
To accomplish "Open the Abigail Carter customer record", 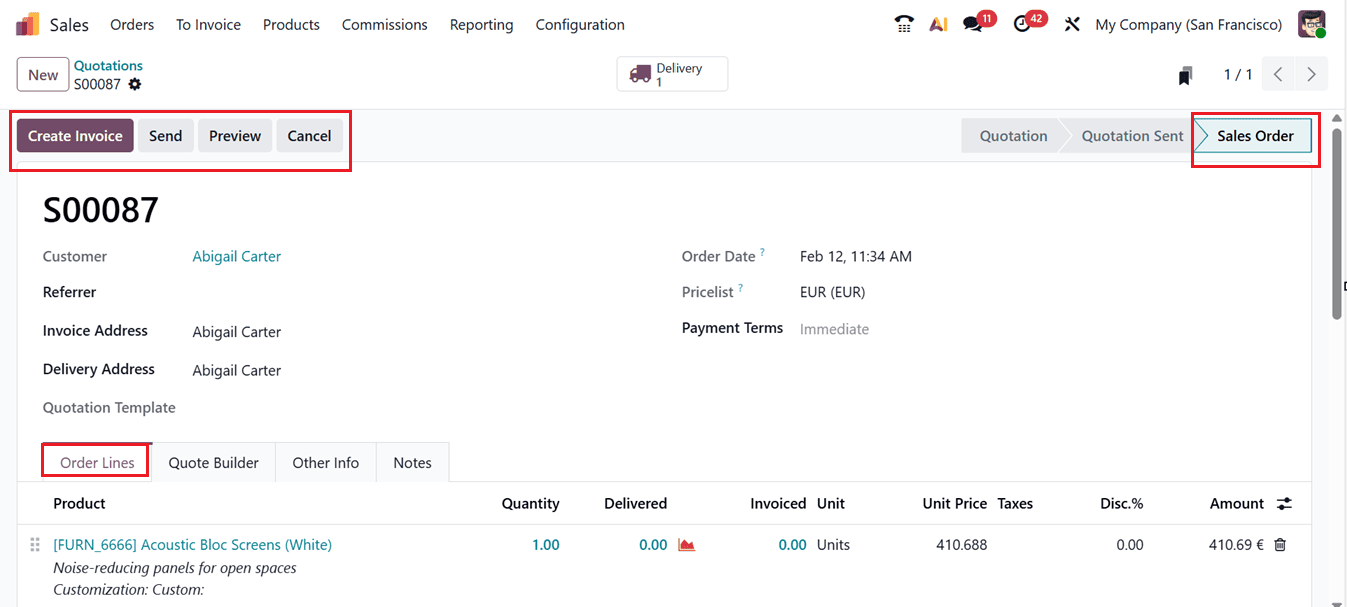I will tap(236, 256).
